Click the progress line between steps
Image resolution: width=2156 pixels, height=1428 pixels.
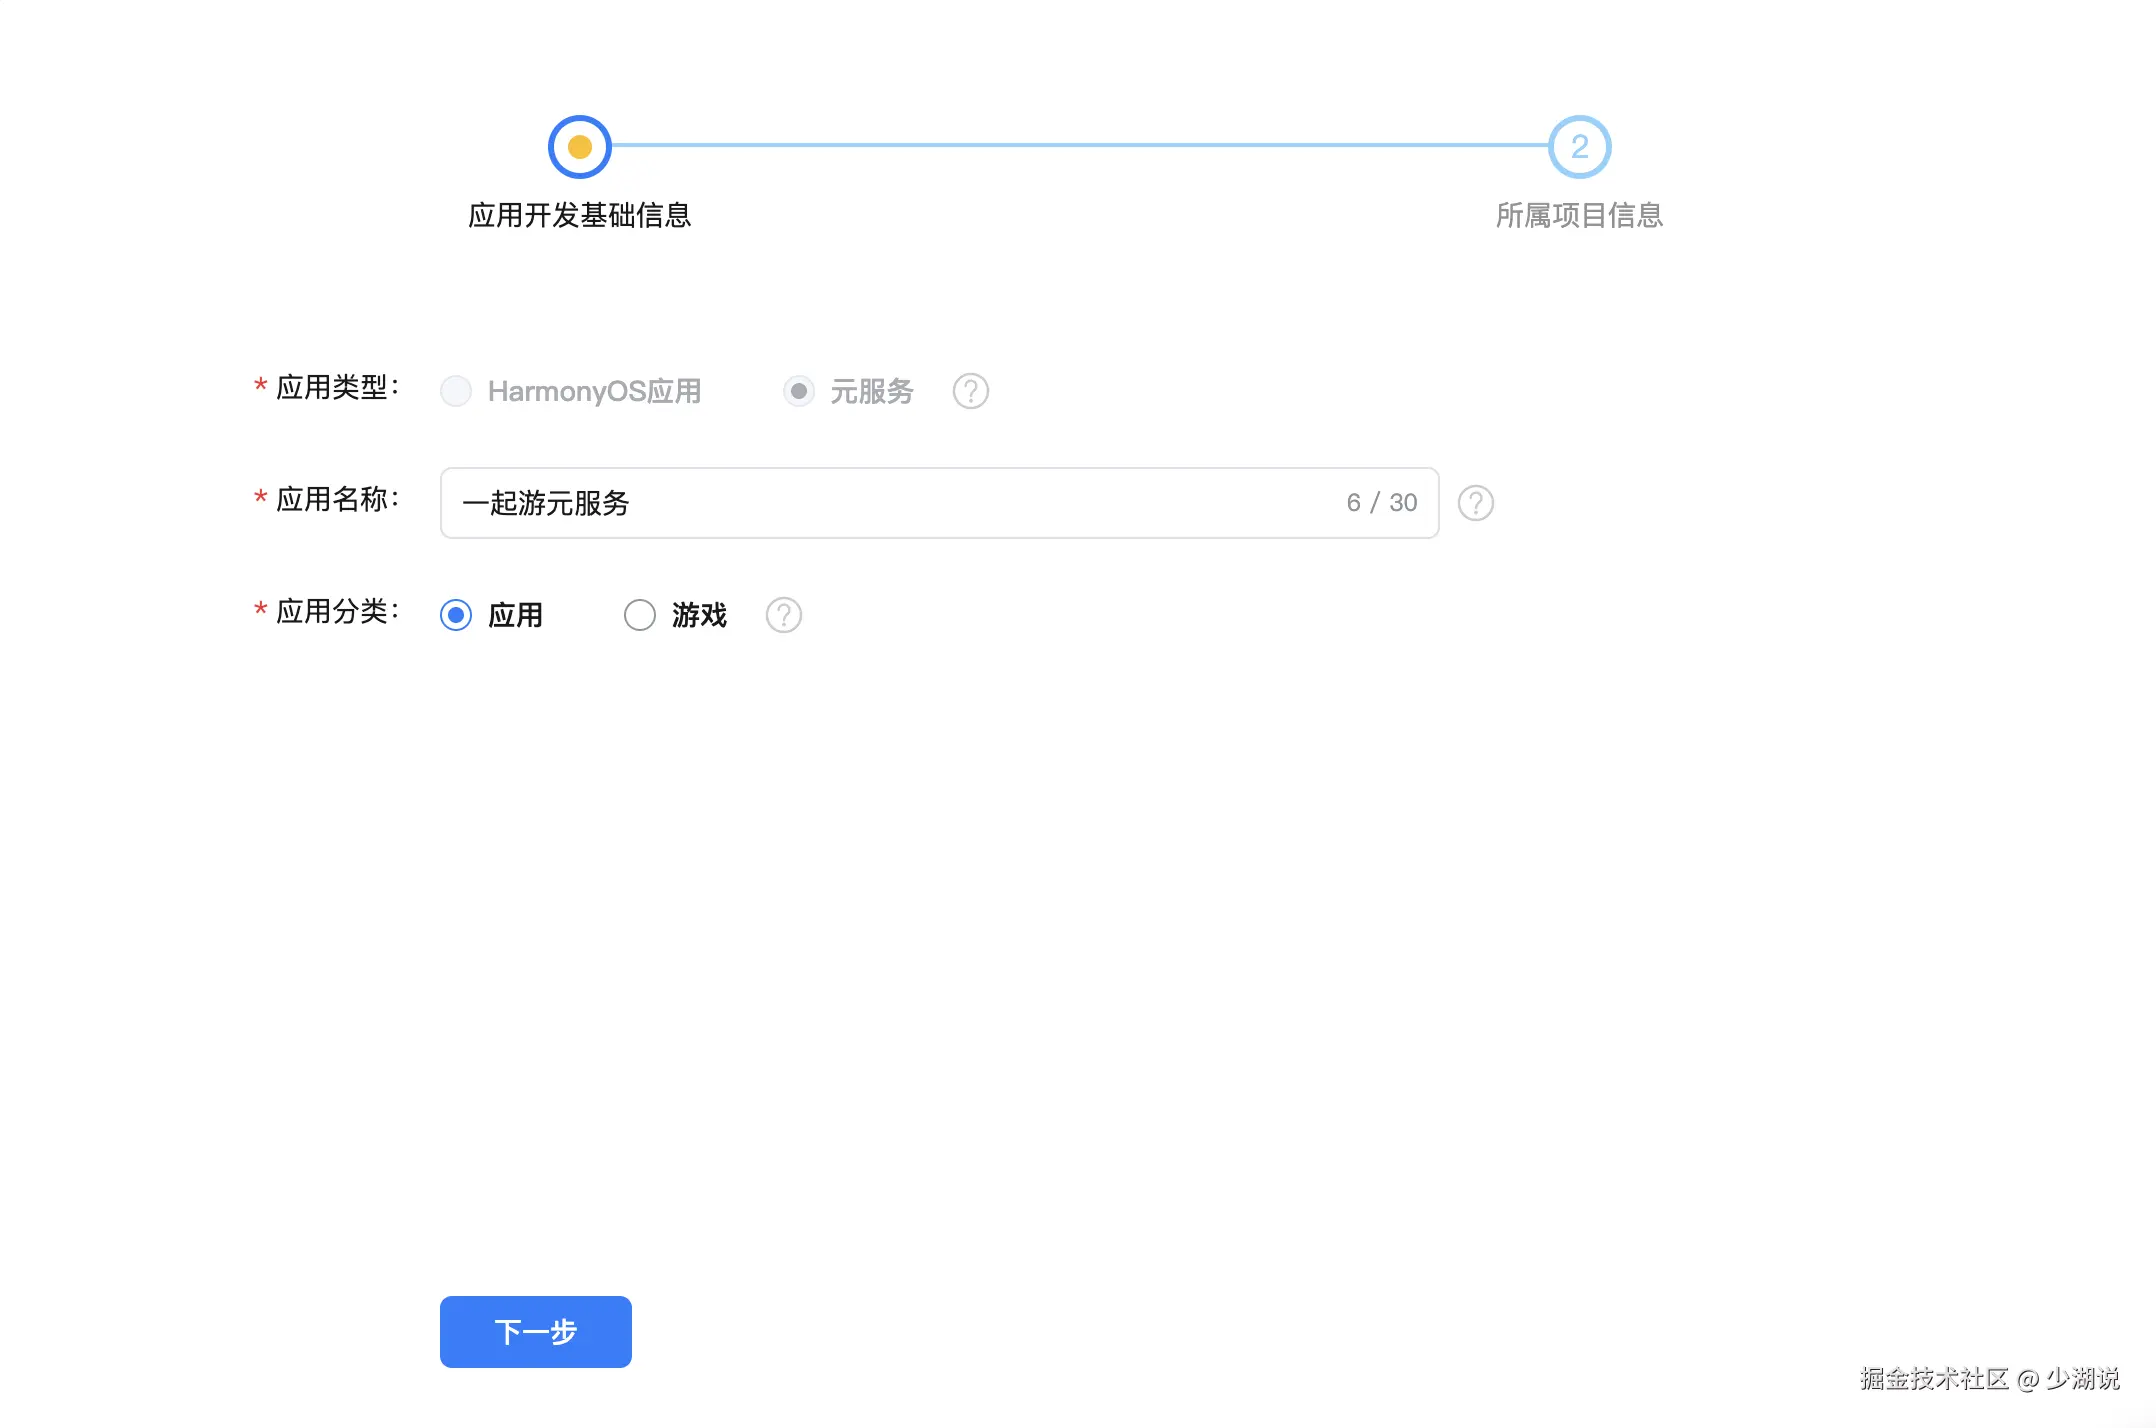1080,146
